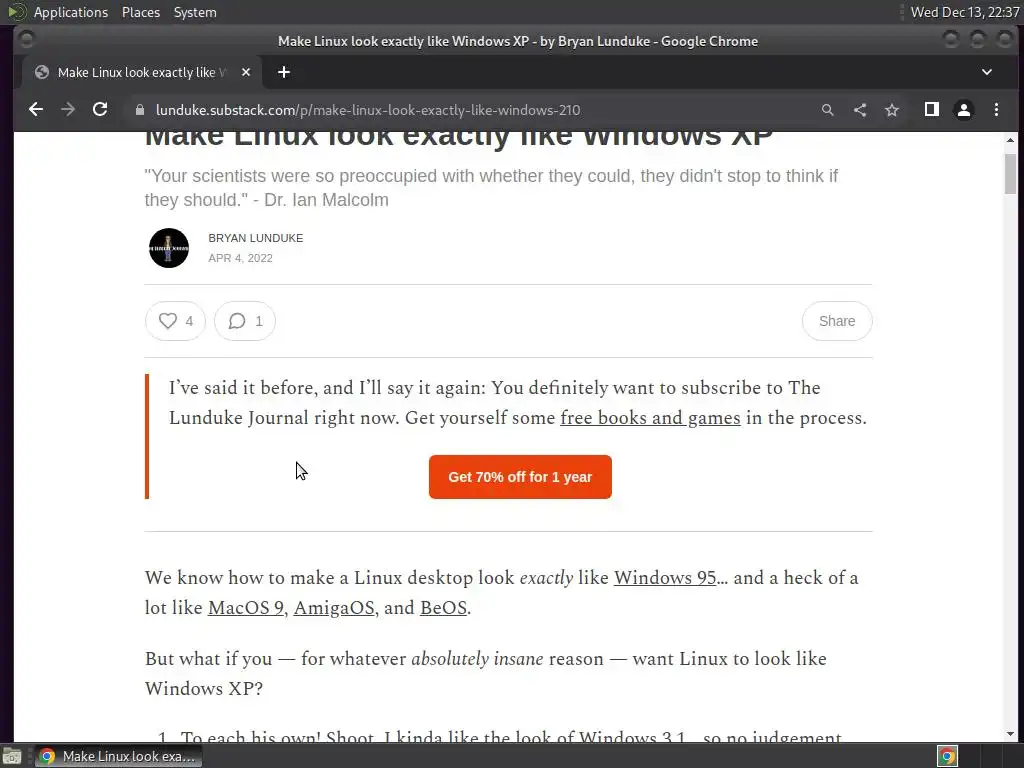Bookmark this page with the star icon
1024x768 pixels.
892,110
